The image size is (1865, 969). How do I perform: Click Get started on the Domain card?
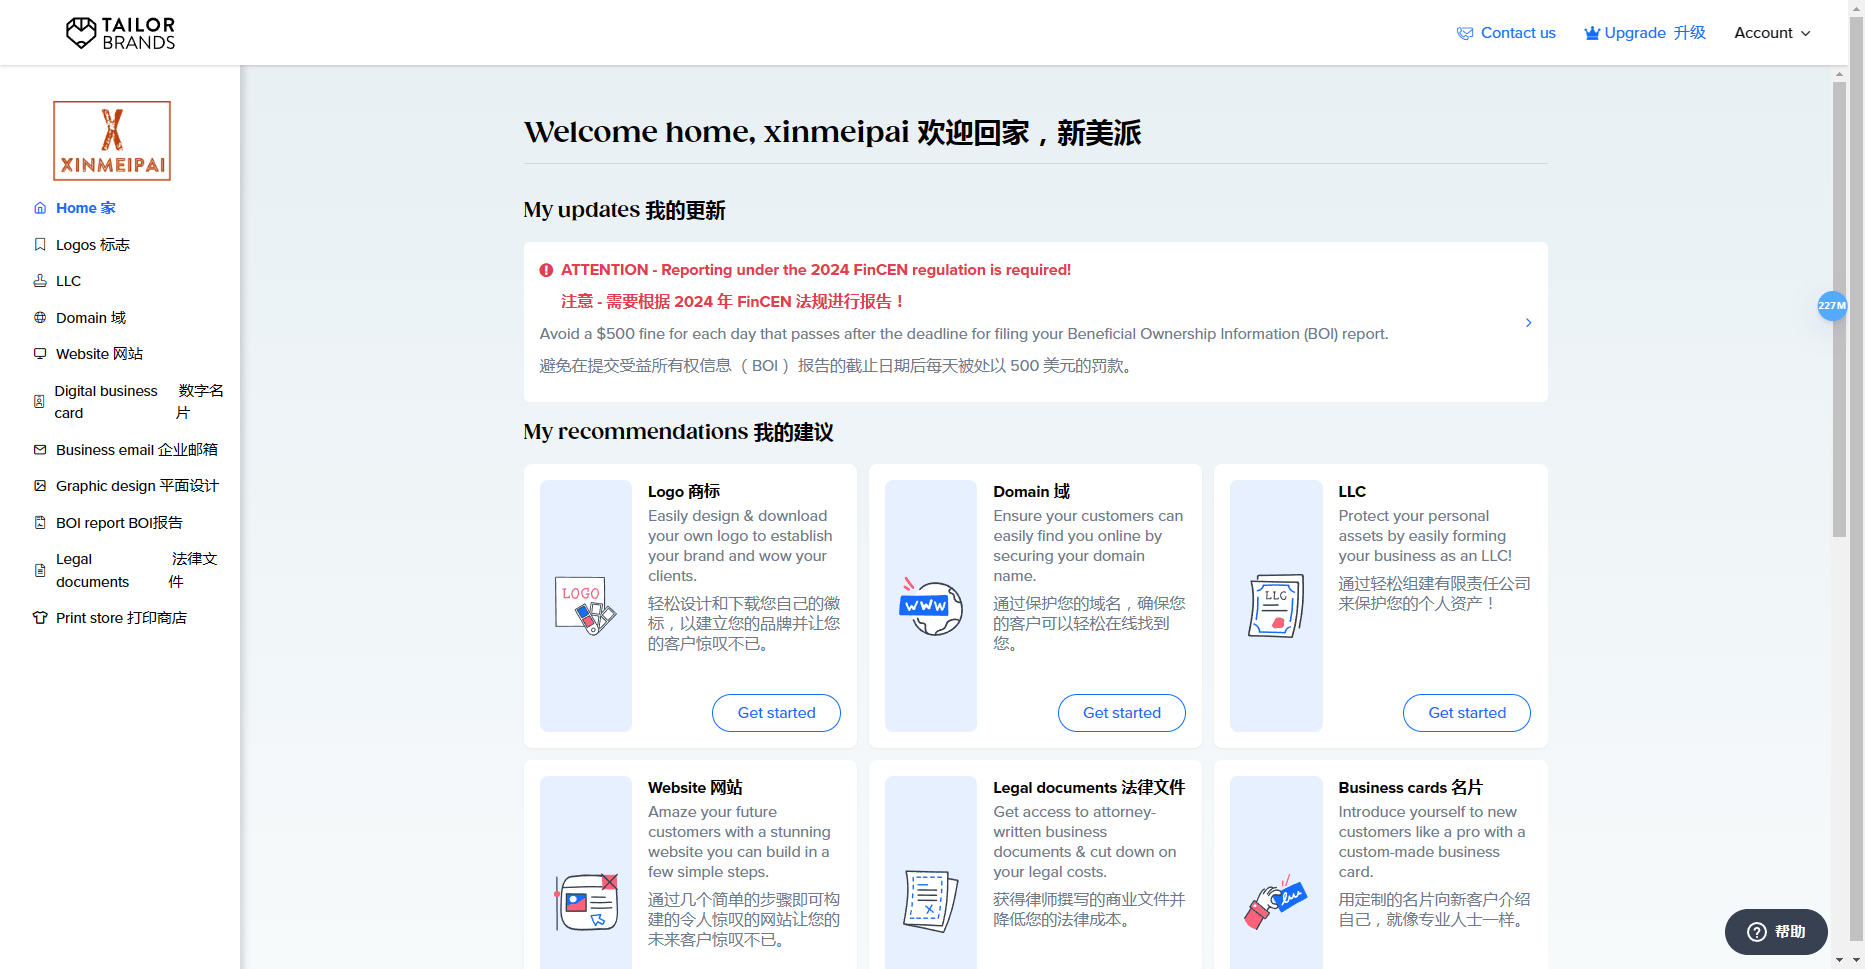pos(1121,713)
